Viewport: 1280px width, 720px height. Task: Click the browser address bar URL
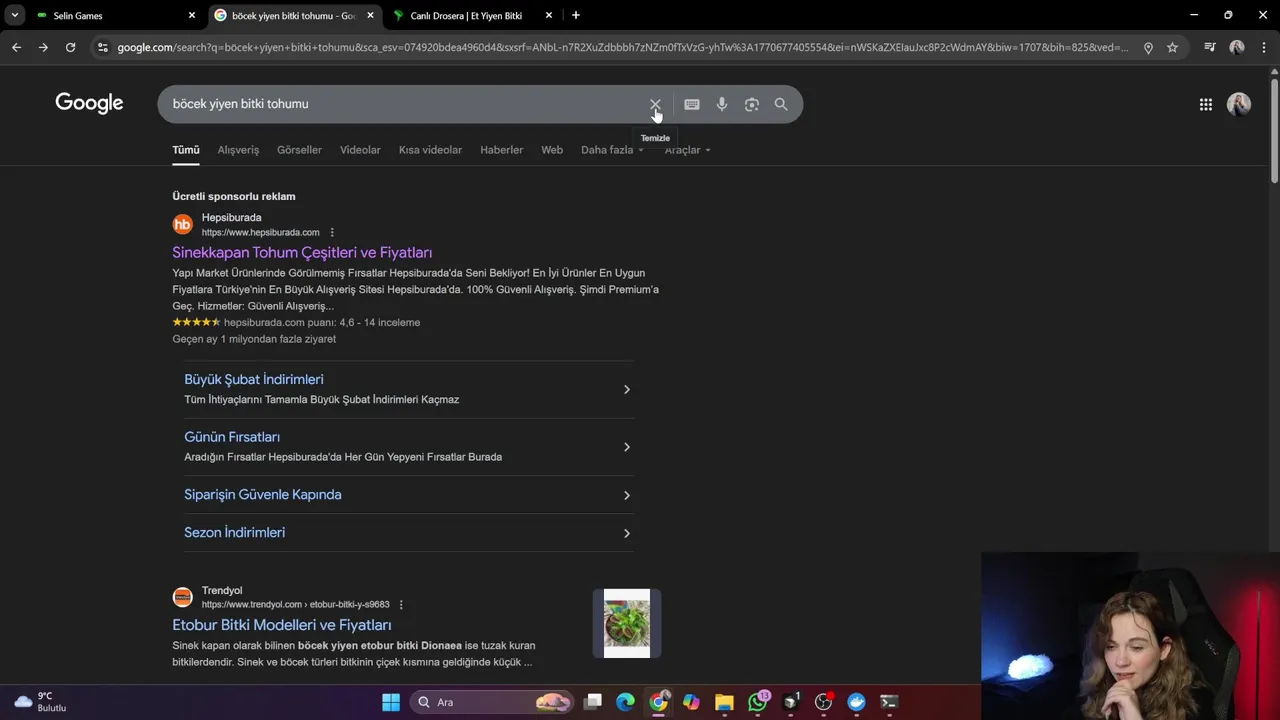622,47
